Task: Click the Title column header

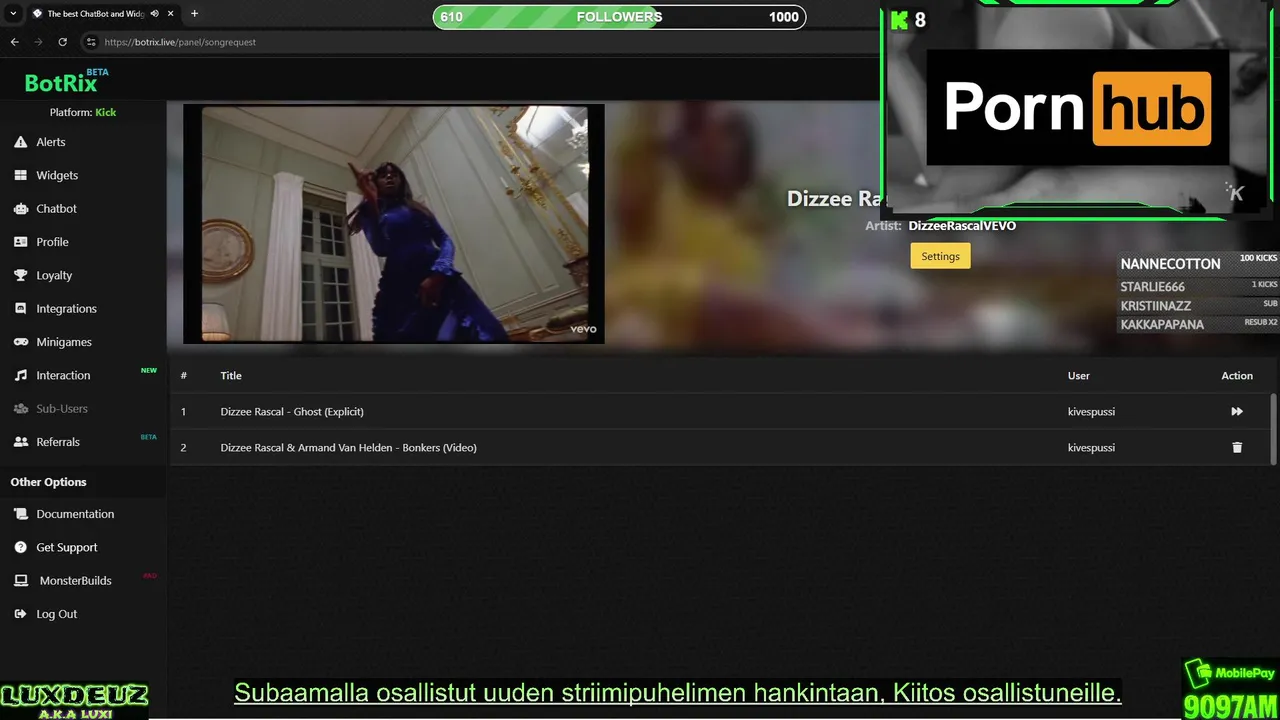Action: 231,376
